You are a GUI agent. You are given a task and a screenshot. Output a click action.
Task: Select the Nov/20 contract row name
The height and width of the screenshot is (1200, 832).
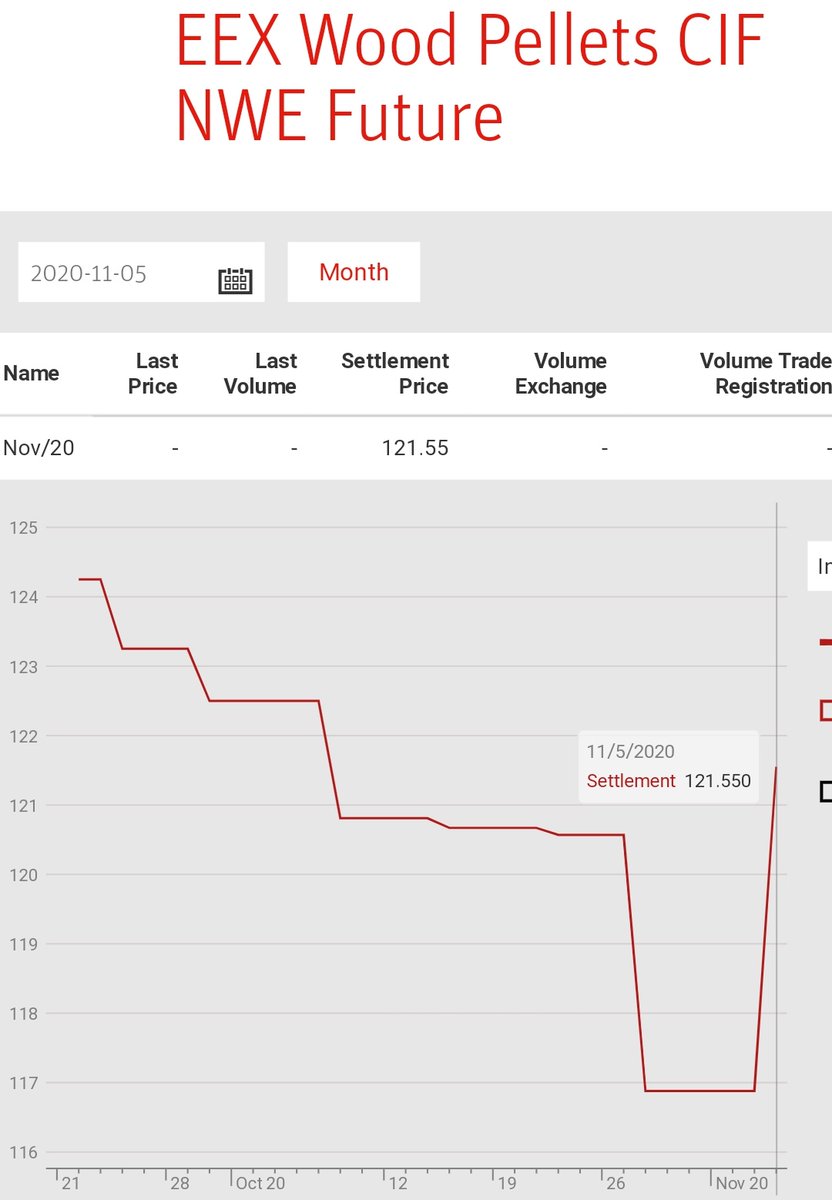coord(39,448)
